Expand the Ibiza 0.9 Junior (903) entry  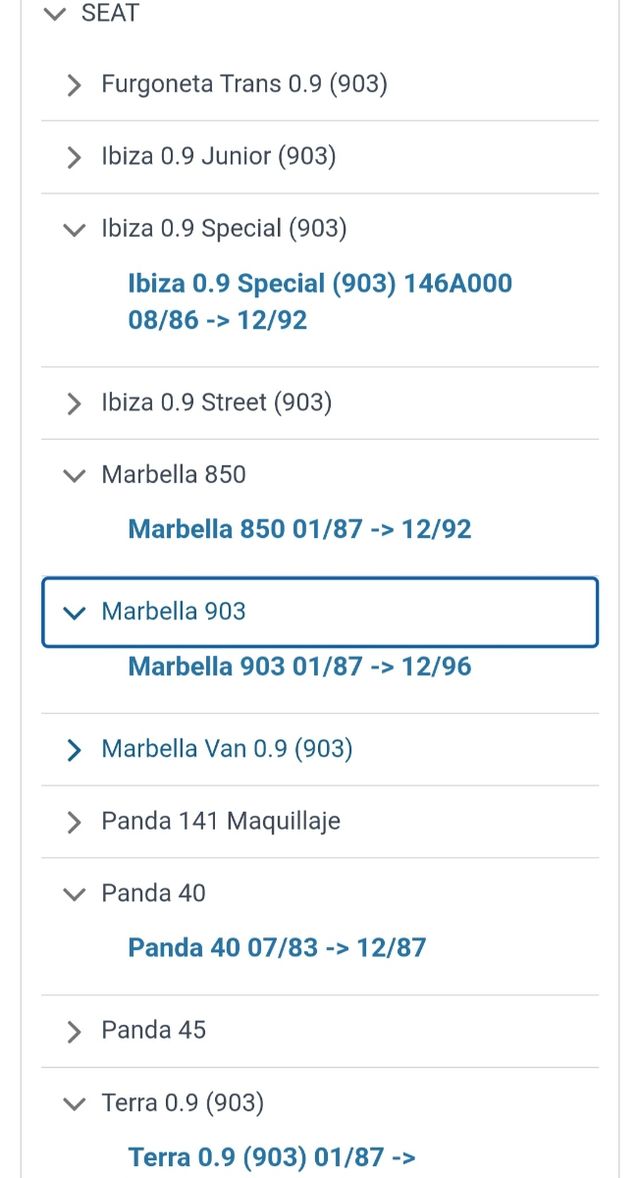73,157
